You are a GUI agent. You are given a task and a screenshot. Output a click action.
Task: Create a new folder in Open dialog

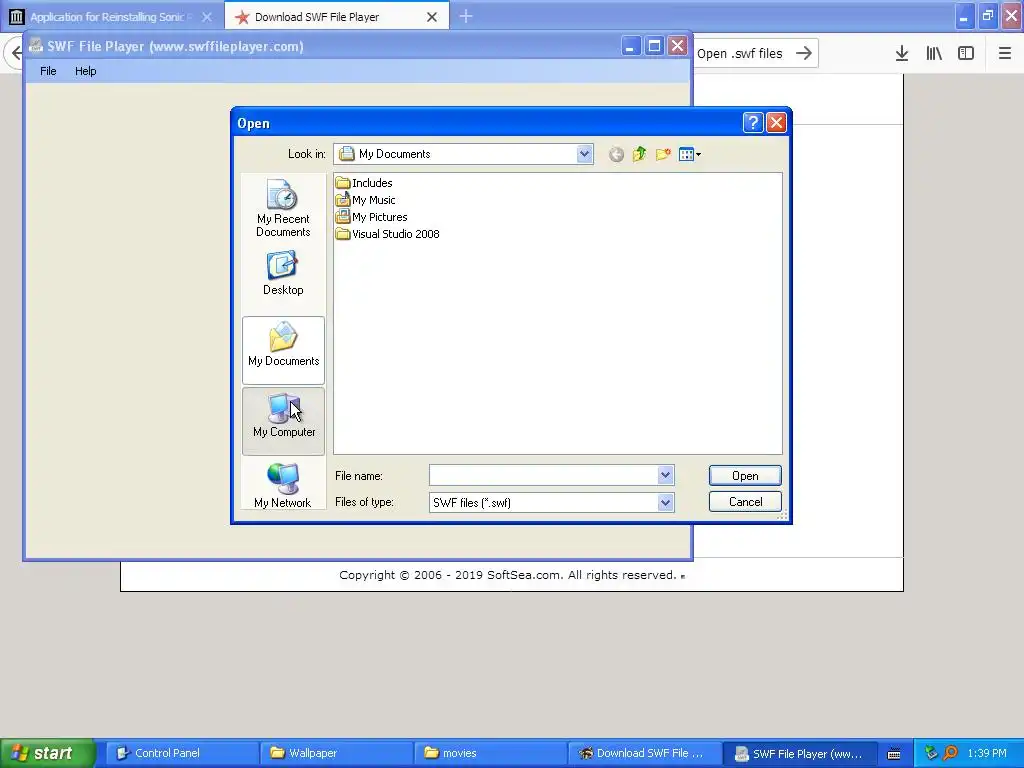click(x=663, y=154)
